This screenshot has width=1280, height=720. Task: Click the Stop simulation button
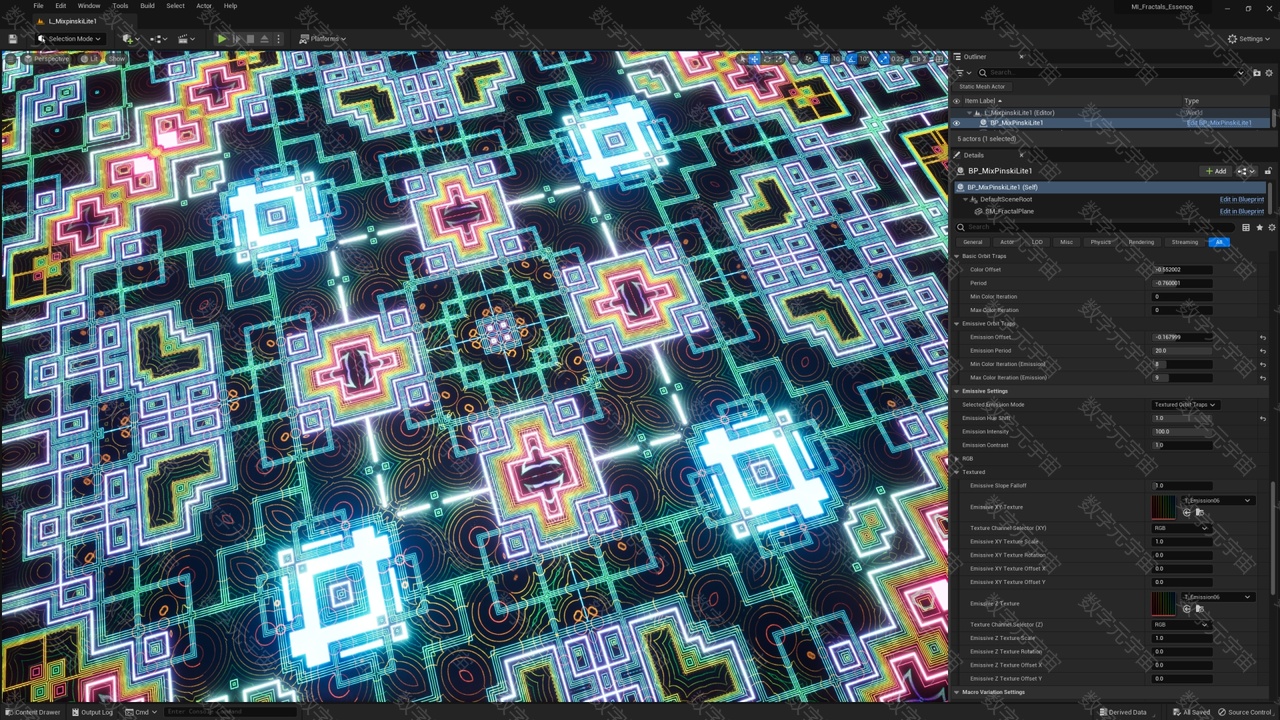tap(250, 39)
